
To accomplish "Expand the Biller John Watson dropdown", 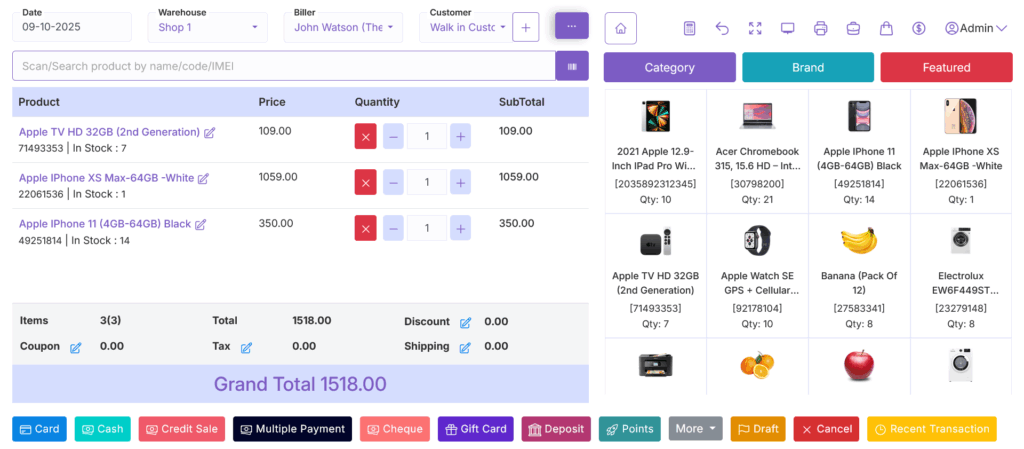I will point(344,27).
